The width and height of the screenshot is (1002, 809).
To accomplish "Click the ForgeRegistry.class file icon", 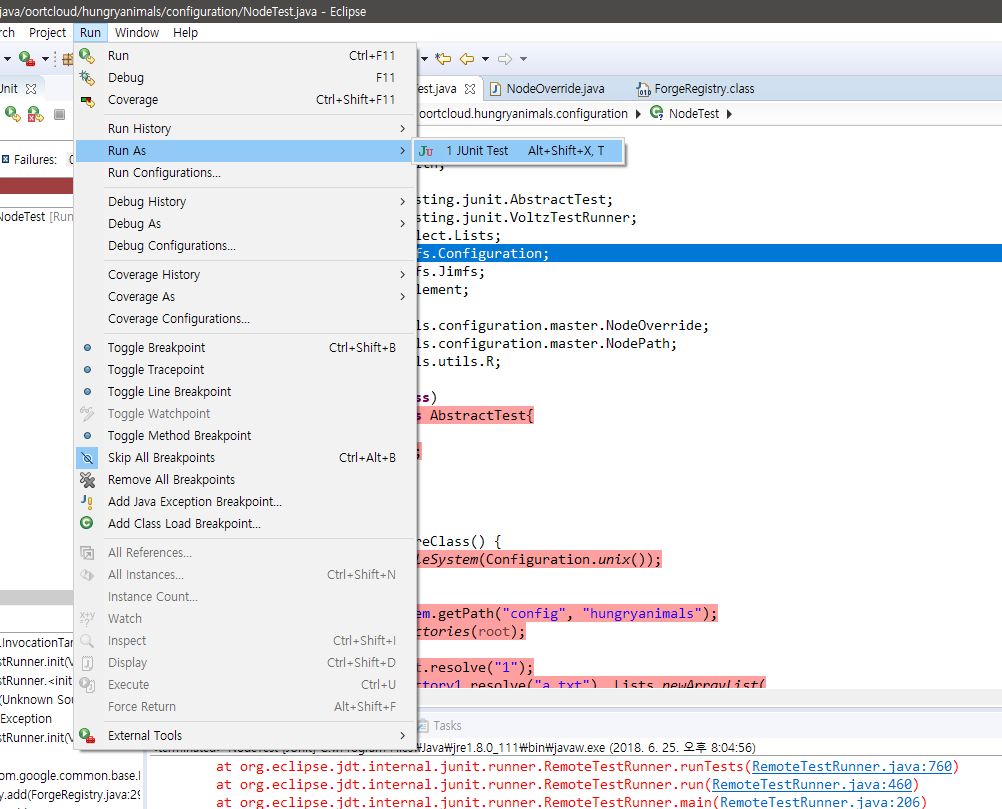I will [x=644, y=89].
